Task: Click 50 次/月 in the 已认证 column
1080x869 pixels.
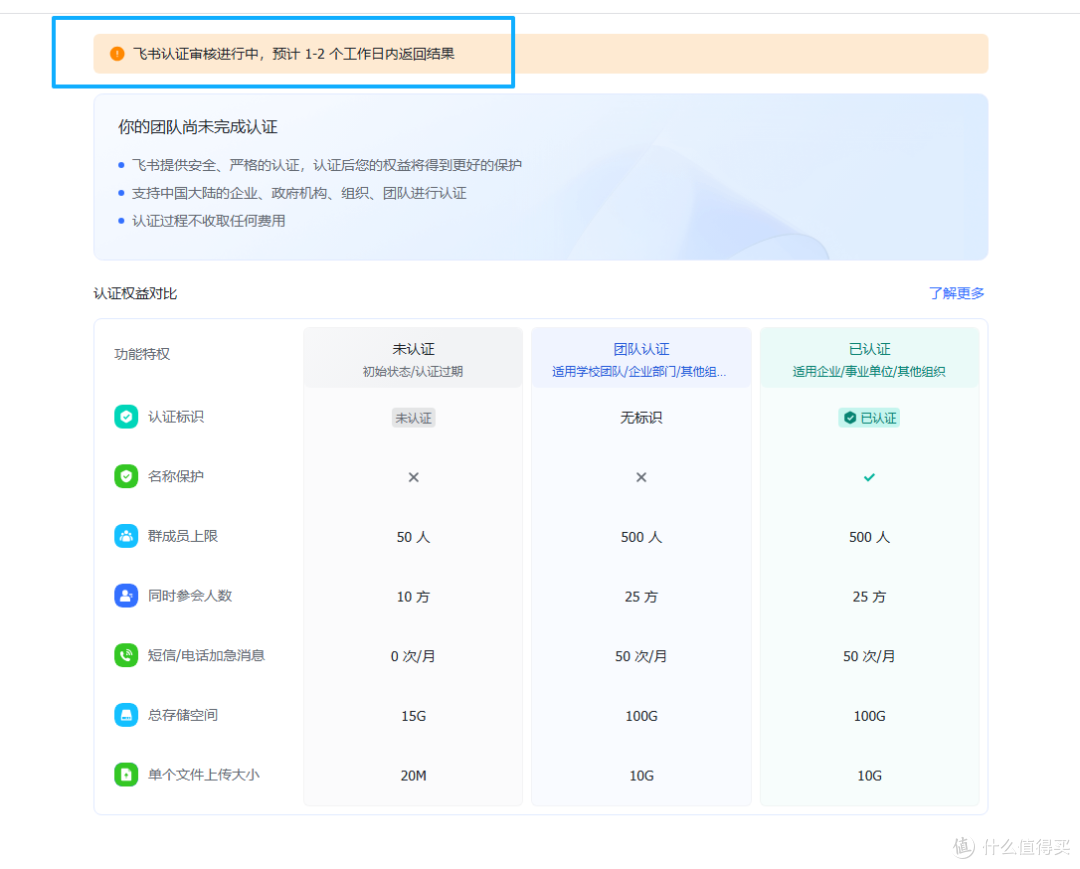Action: (869, 656)
